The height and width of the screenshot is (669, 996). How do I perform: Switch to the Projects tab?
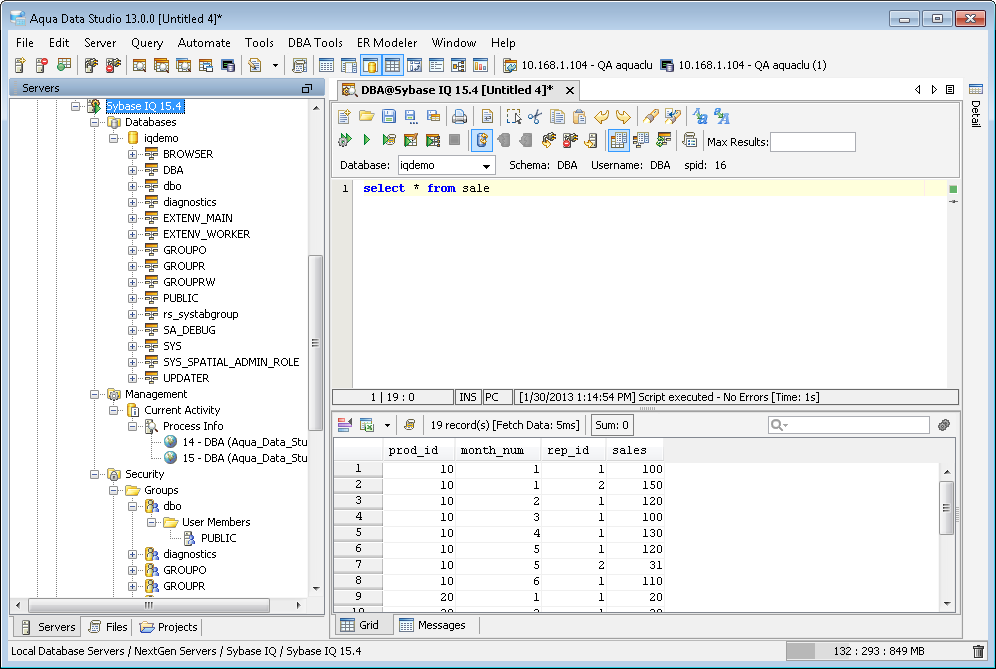click(168, 627)
